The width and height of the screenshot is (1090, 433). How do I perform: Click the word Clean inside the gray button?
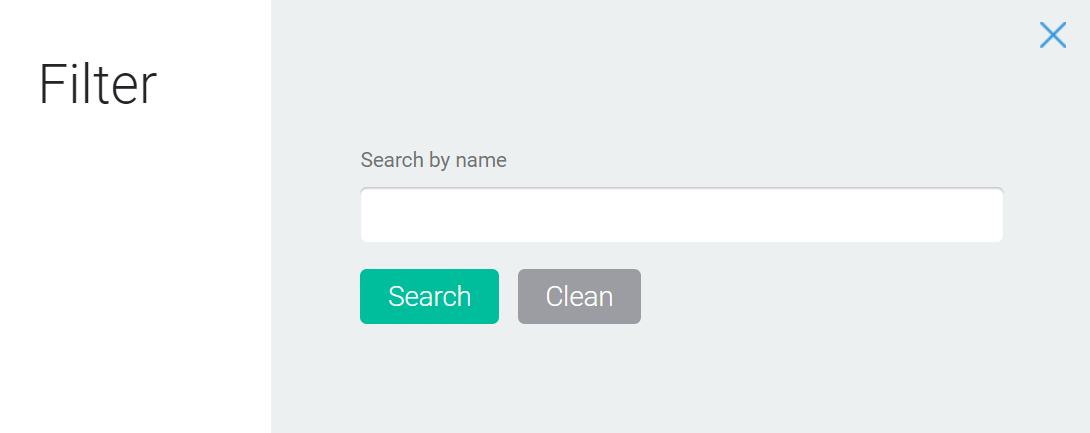[x=579, y=297]
